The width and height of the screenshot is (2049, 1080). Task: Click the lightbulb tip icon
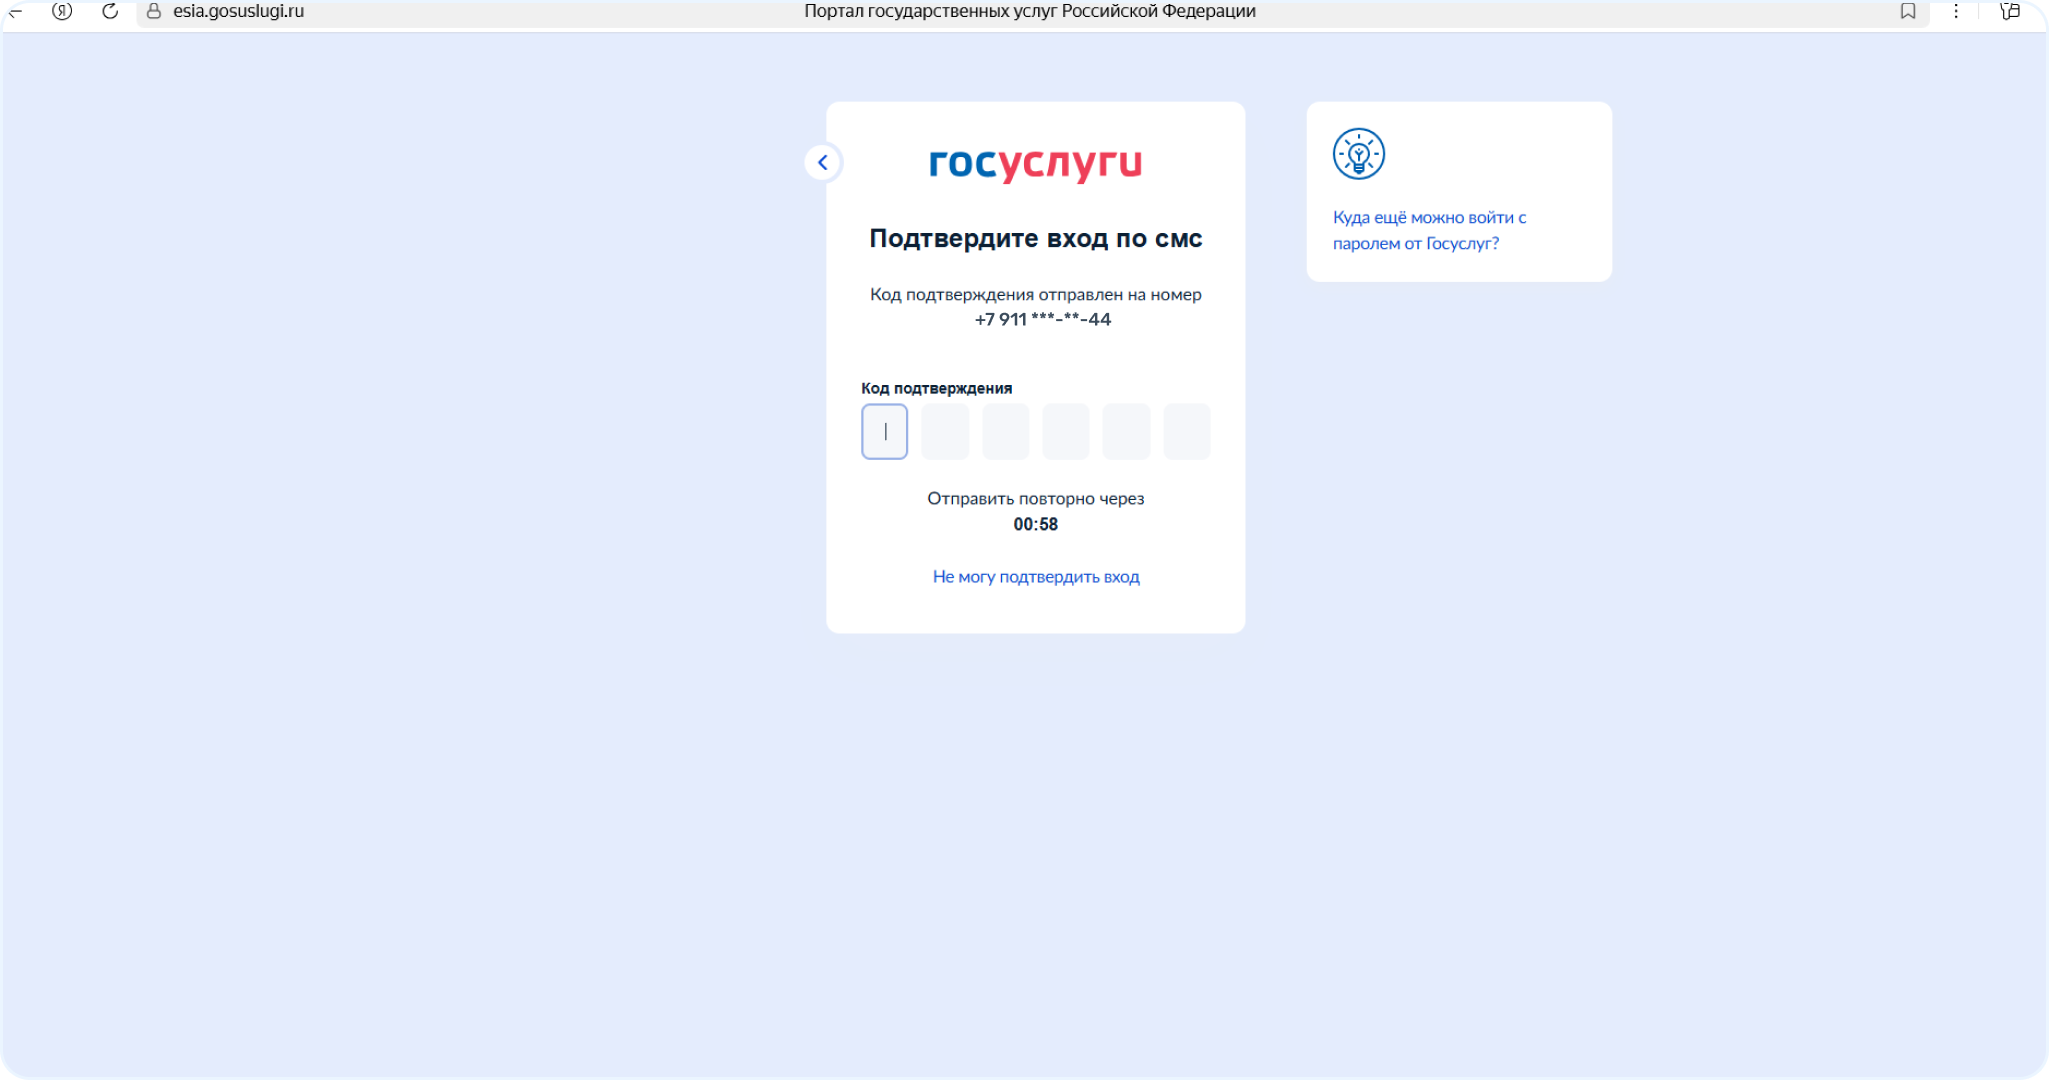click(1358, 154)
